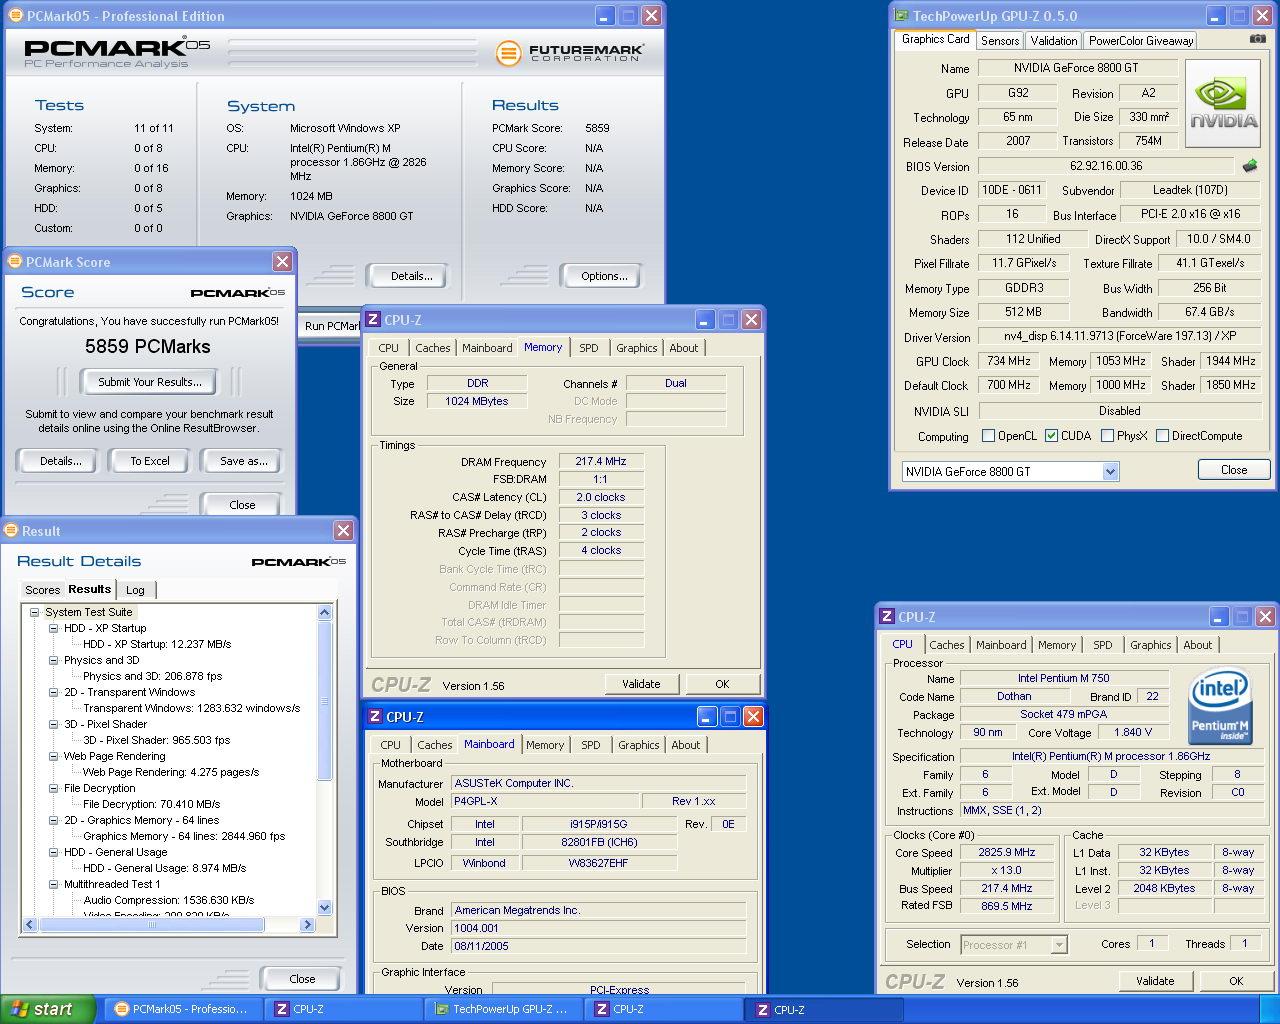Click OK in CPU-Z processor window
1280x1024 pixels.
(1236, 981)
